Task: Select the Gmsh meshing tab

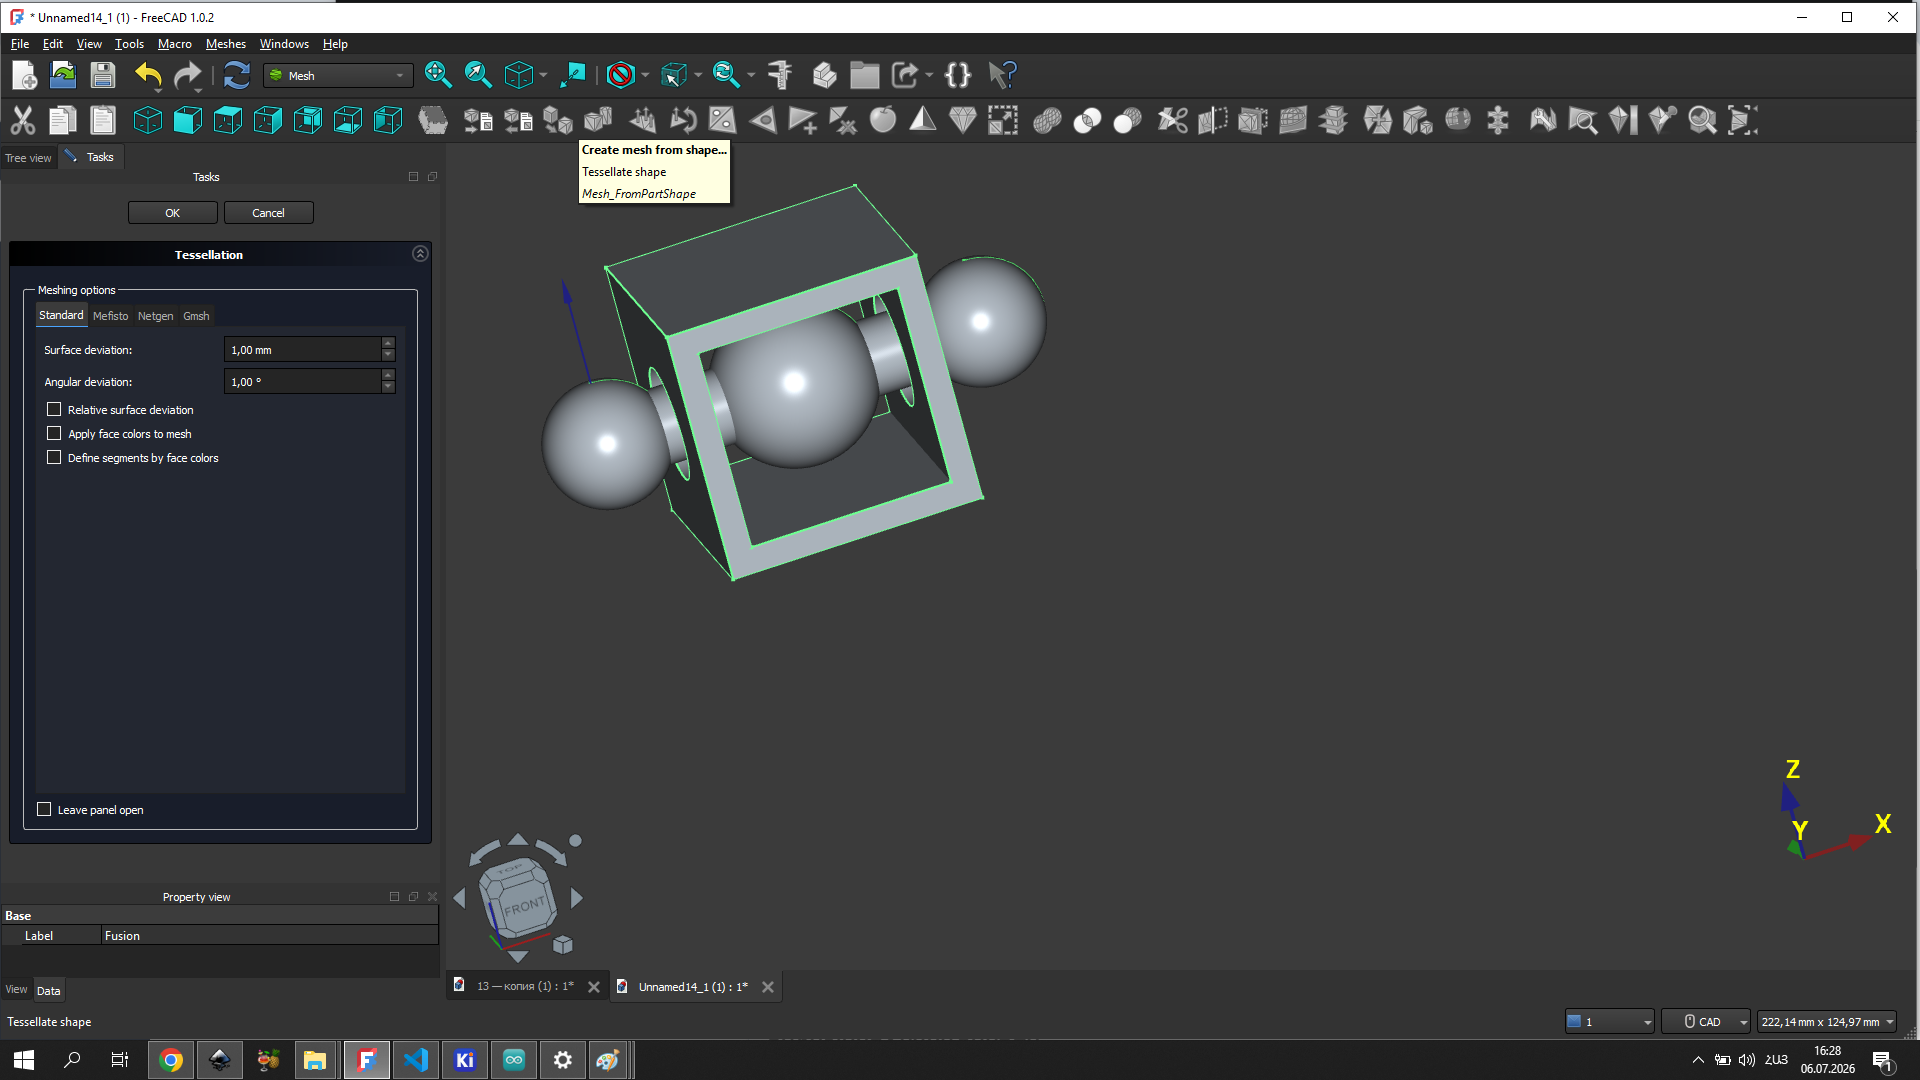Action: [x=196, y=316]
